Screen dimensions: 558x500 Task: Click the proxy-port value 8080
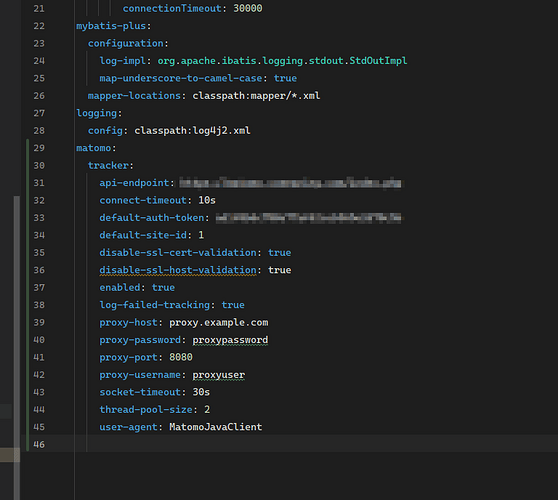click(181, 357)
